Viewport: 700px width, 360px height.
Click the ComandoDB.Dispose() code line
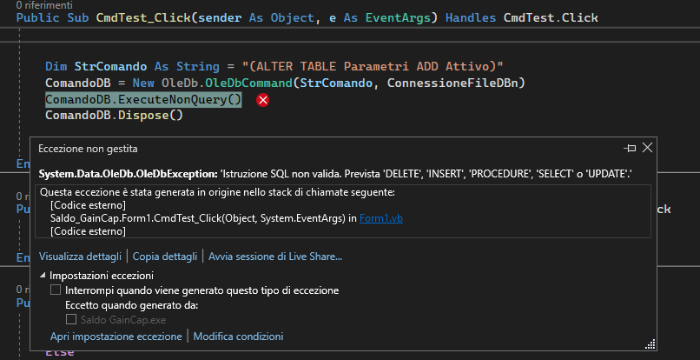point(114,115)
